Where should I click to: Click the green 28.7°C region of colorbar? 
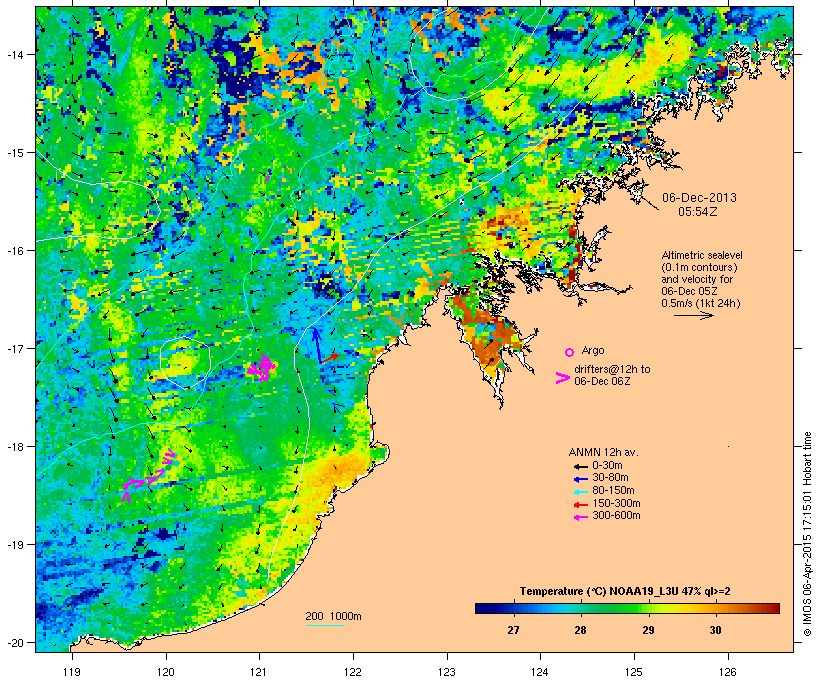point(628,608)
